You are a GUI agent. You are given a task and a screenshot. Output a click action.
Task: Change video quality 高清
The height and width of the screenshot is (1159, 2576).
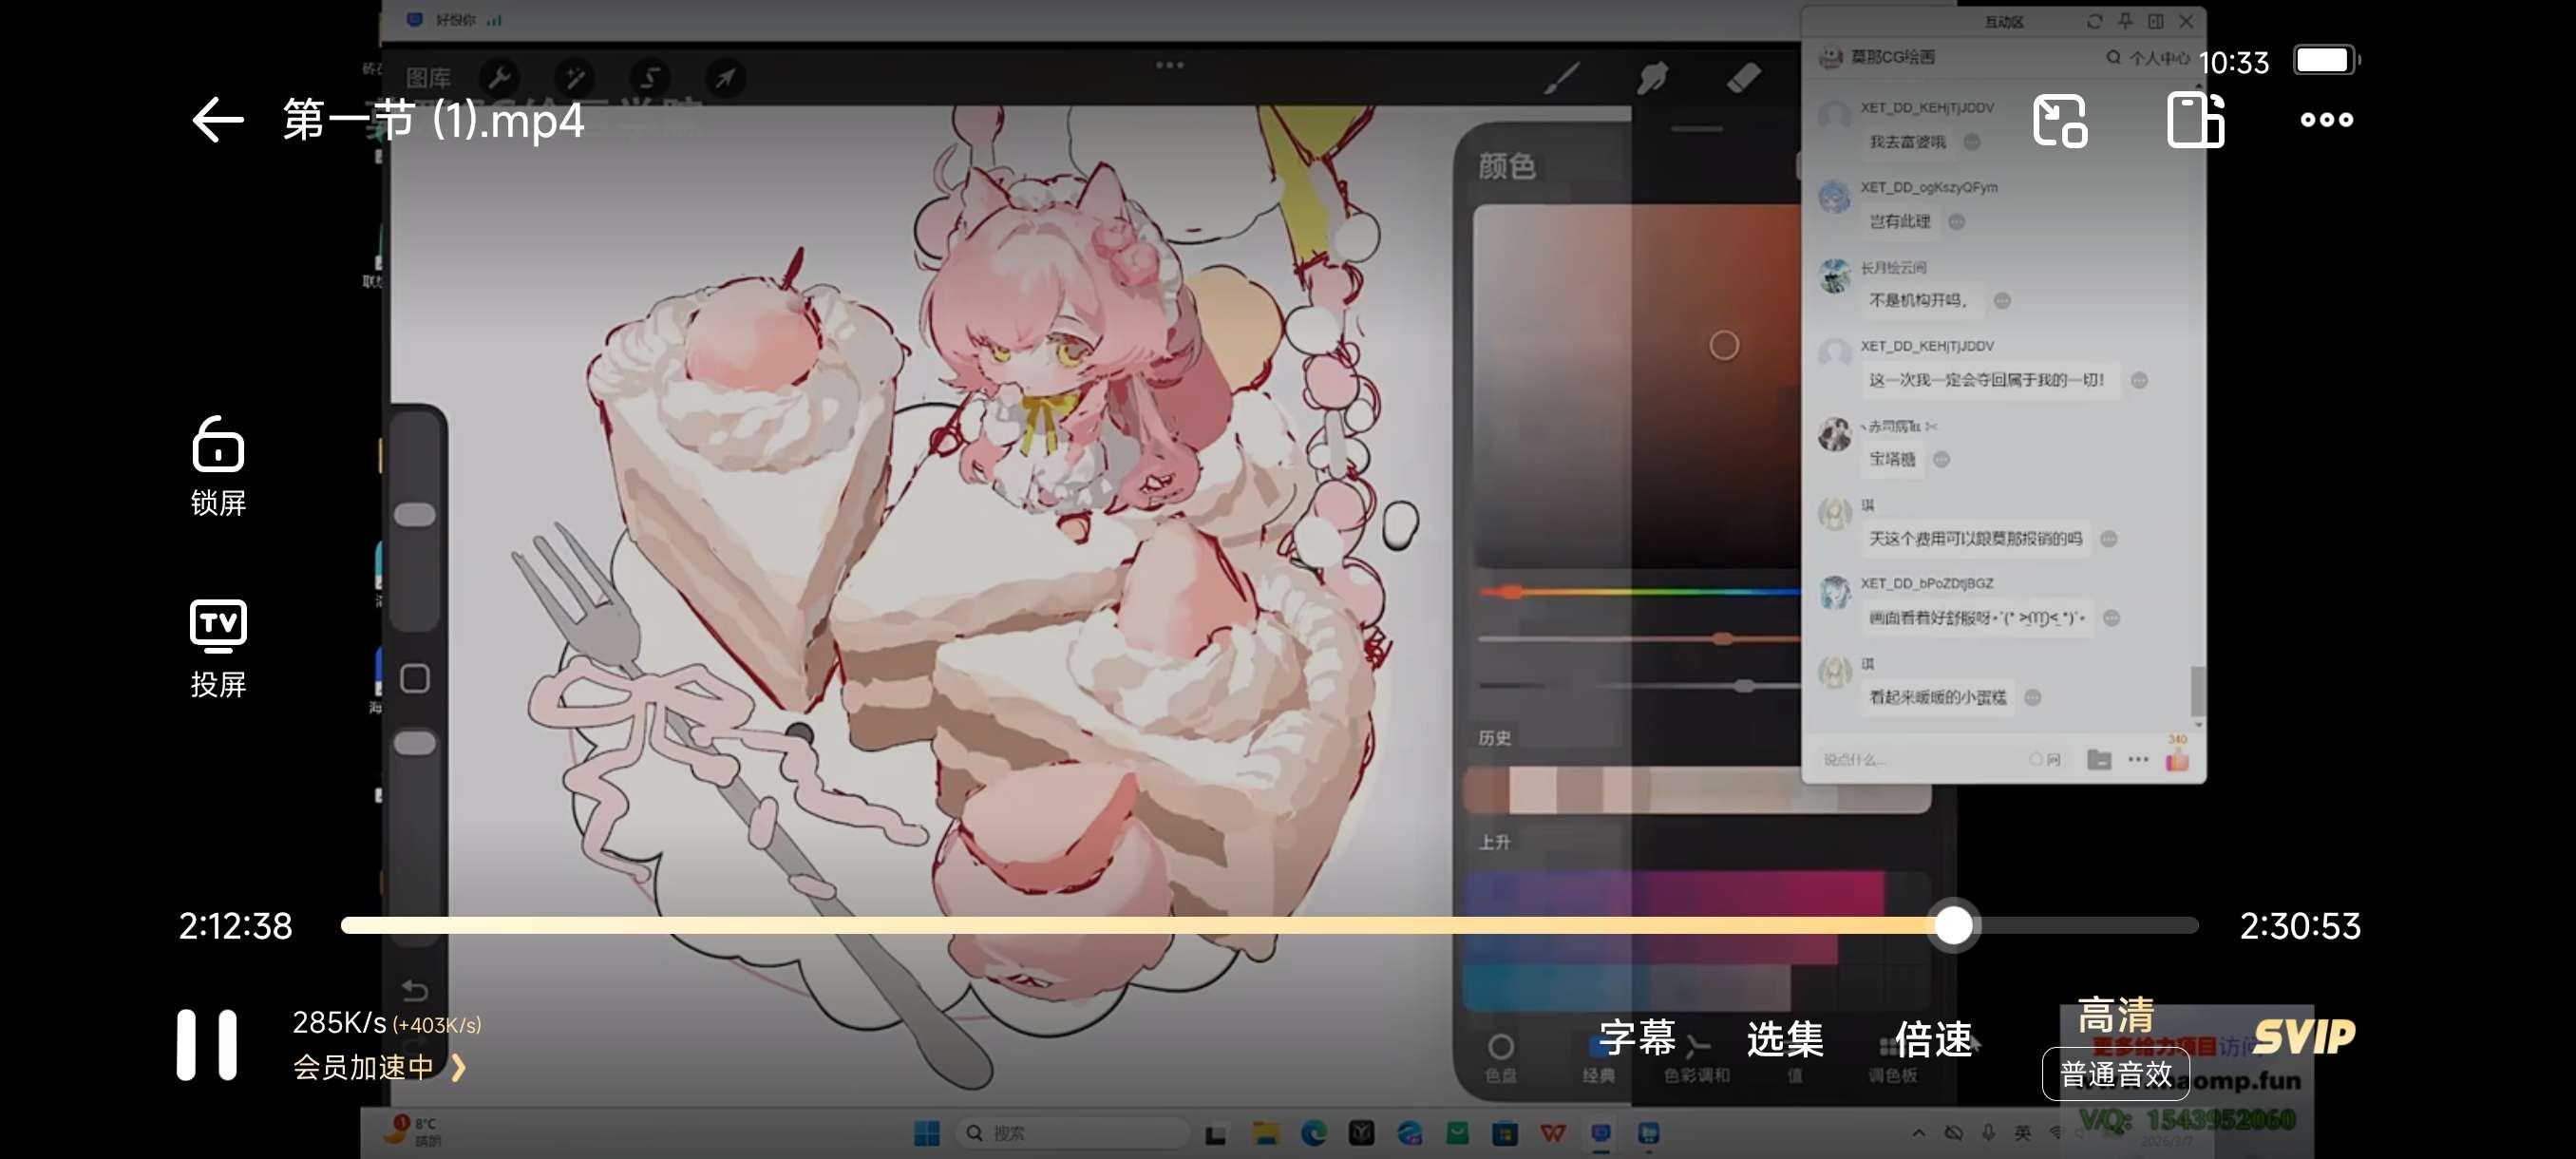point(2115,1015)
